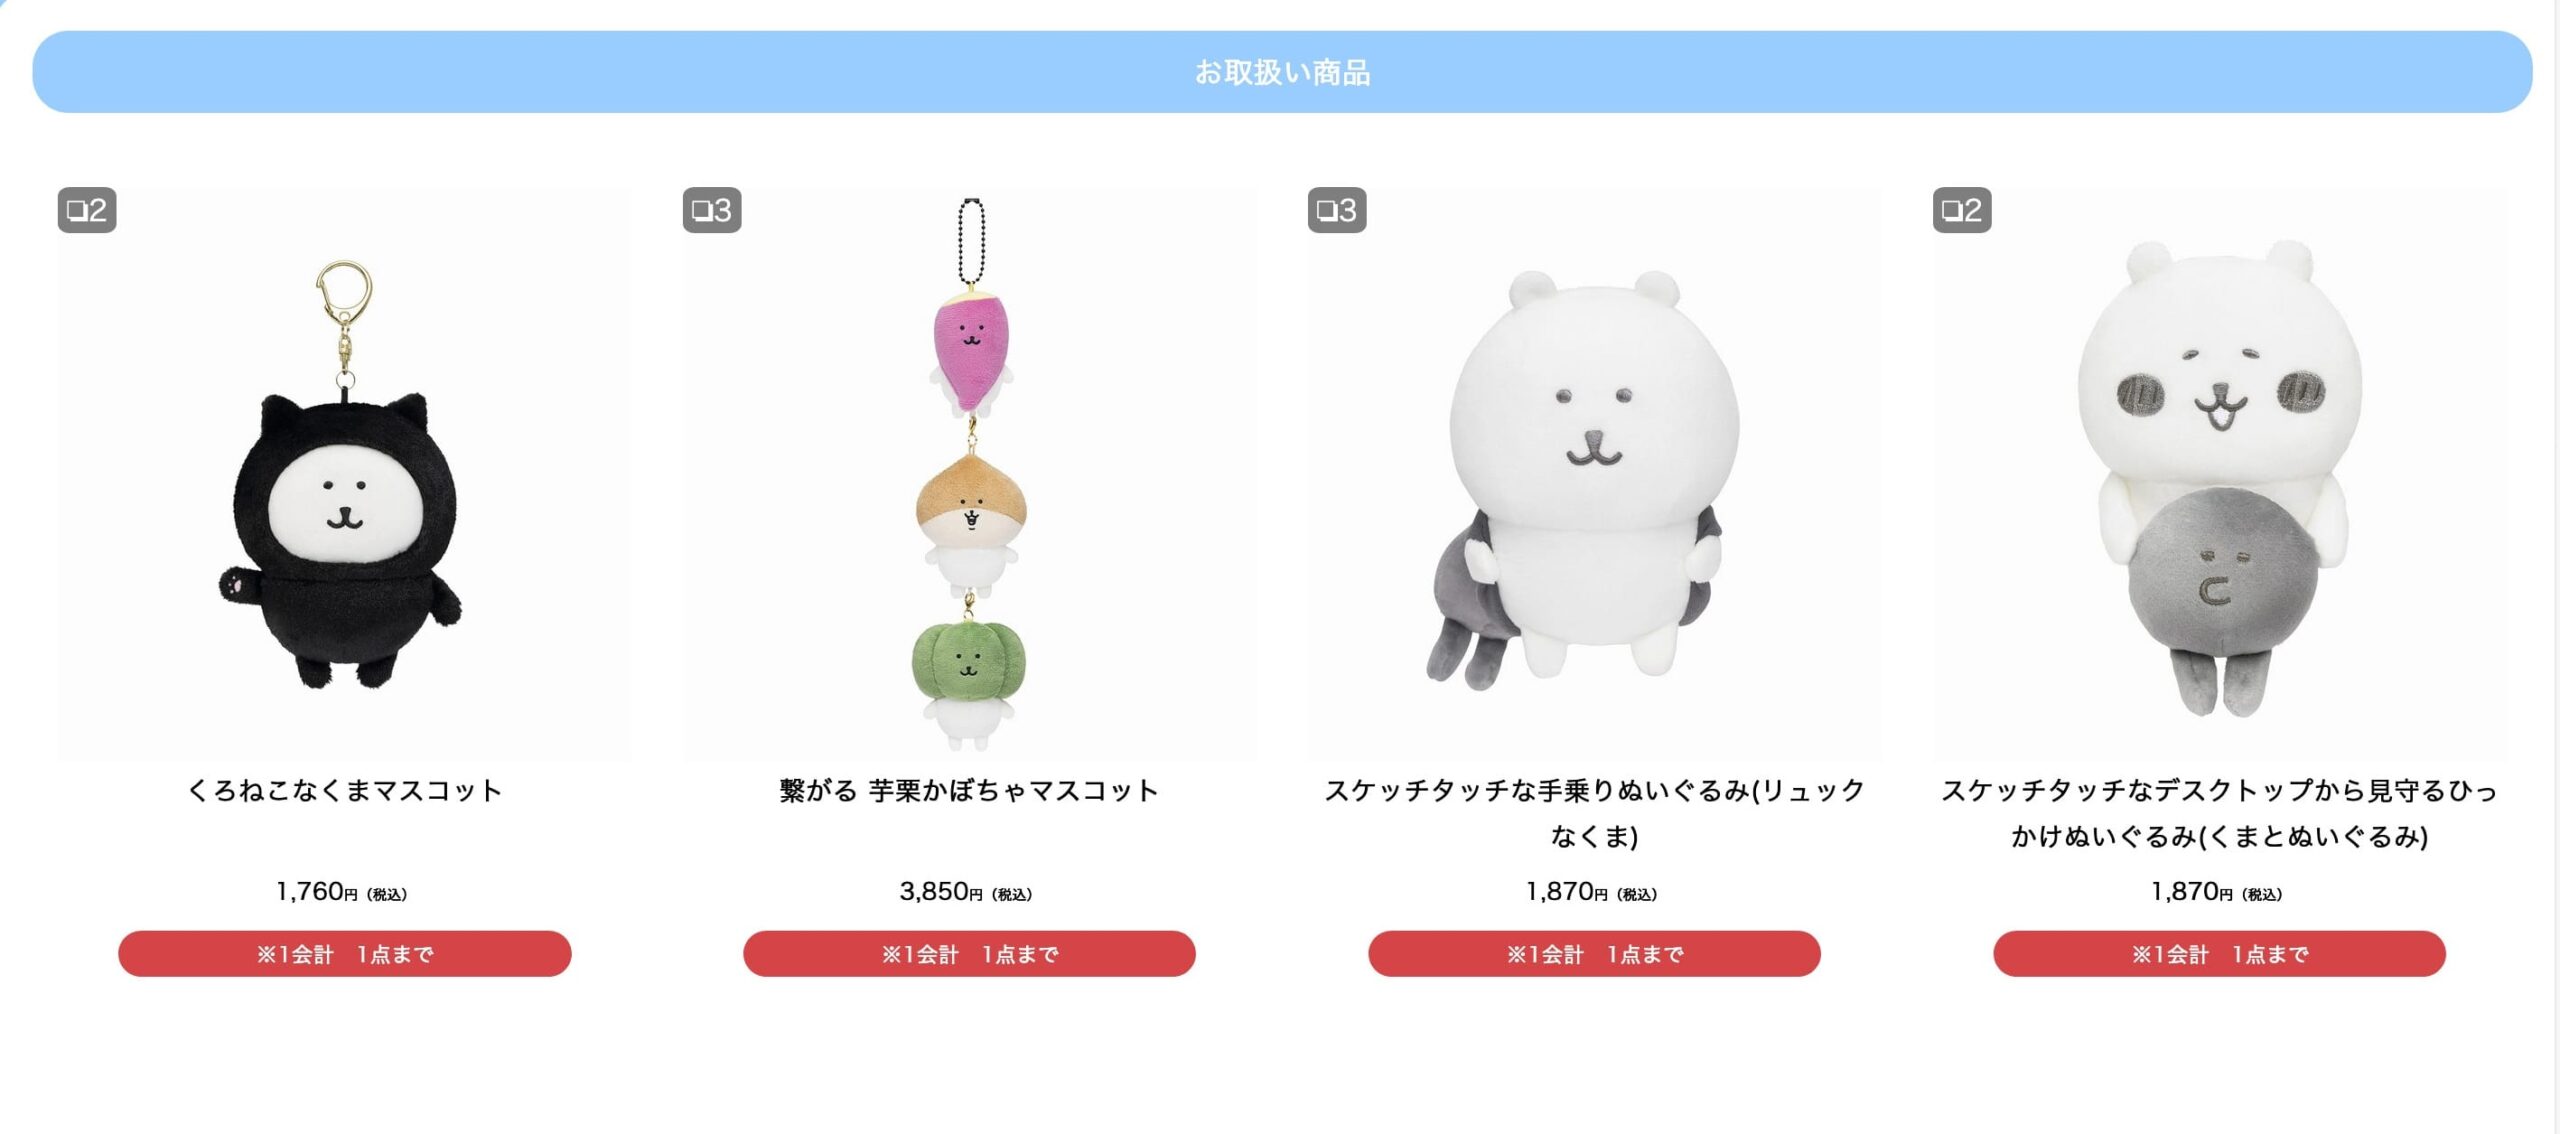Click the デスクトップから見守るひっかけぬいぐるみ title
Screen dimensions: 2560x1134
(2219, 813)
